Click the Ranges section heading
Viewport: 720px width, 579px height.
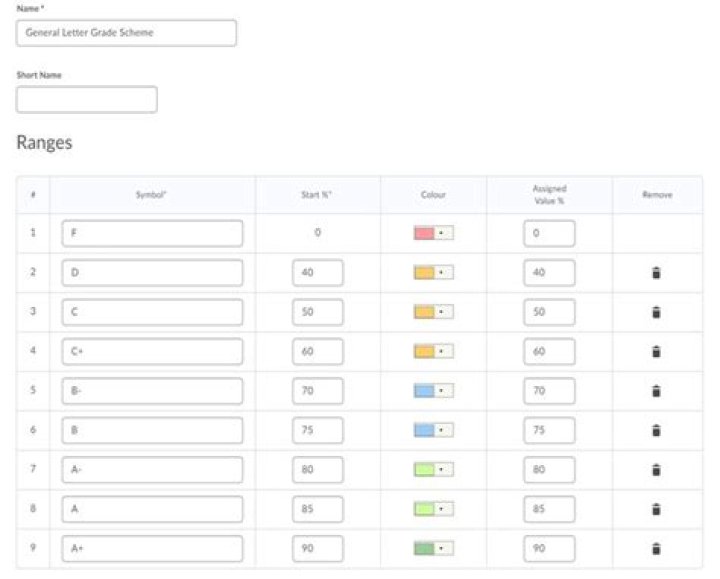click(45, 143)
